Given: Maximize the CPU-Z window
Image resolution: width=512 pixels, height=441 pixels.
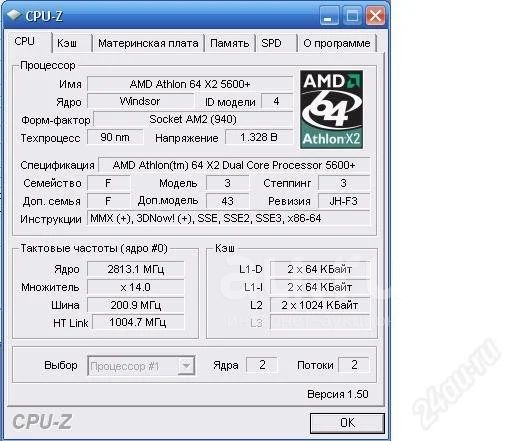Looking at the screenshot, I should (x=352, y=16).
